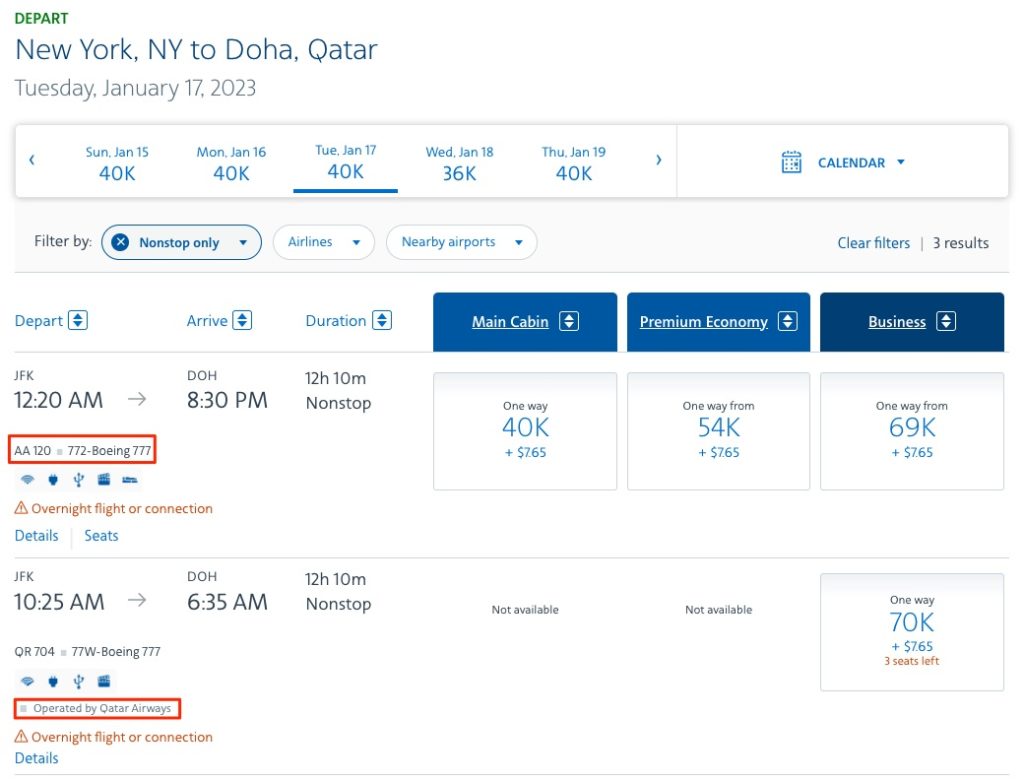Screen dimensions: 1024x781
Task: Click the Clear filters link
Action: (x=873, y=242)
